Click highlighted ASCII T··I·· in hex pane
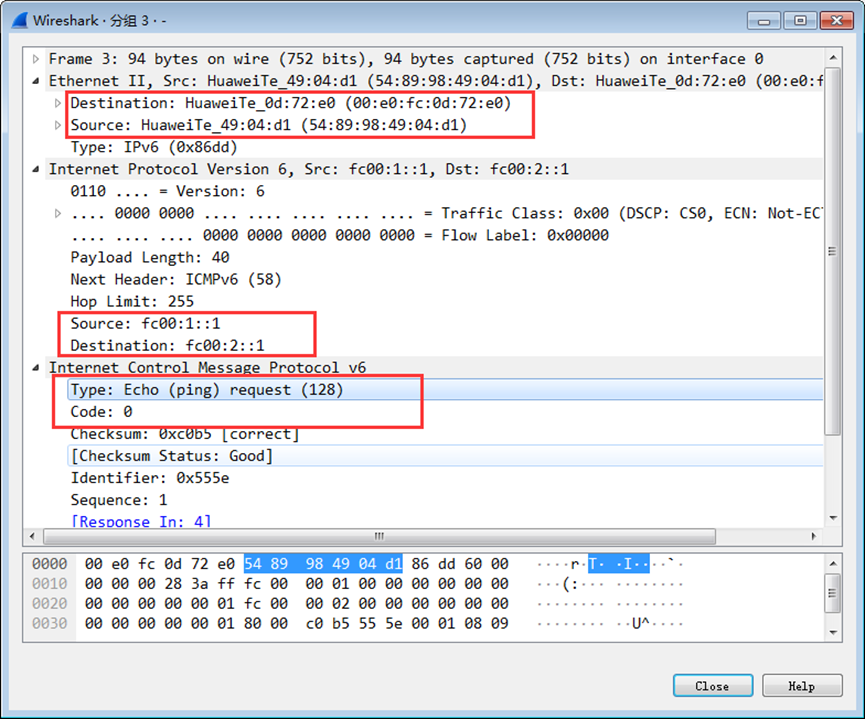 click(x=618, y=564)
